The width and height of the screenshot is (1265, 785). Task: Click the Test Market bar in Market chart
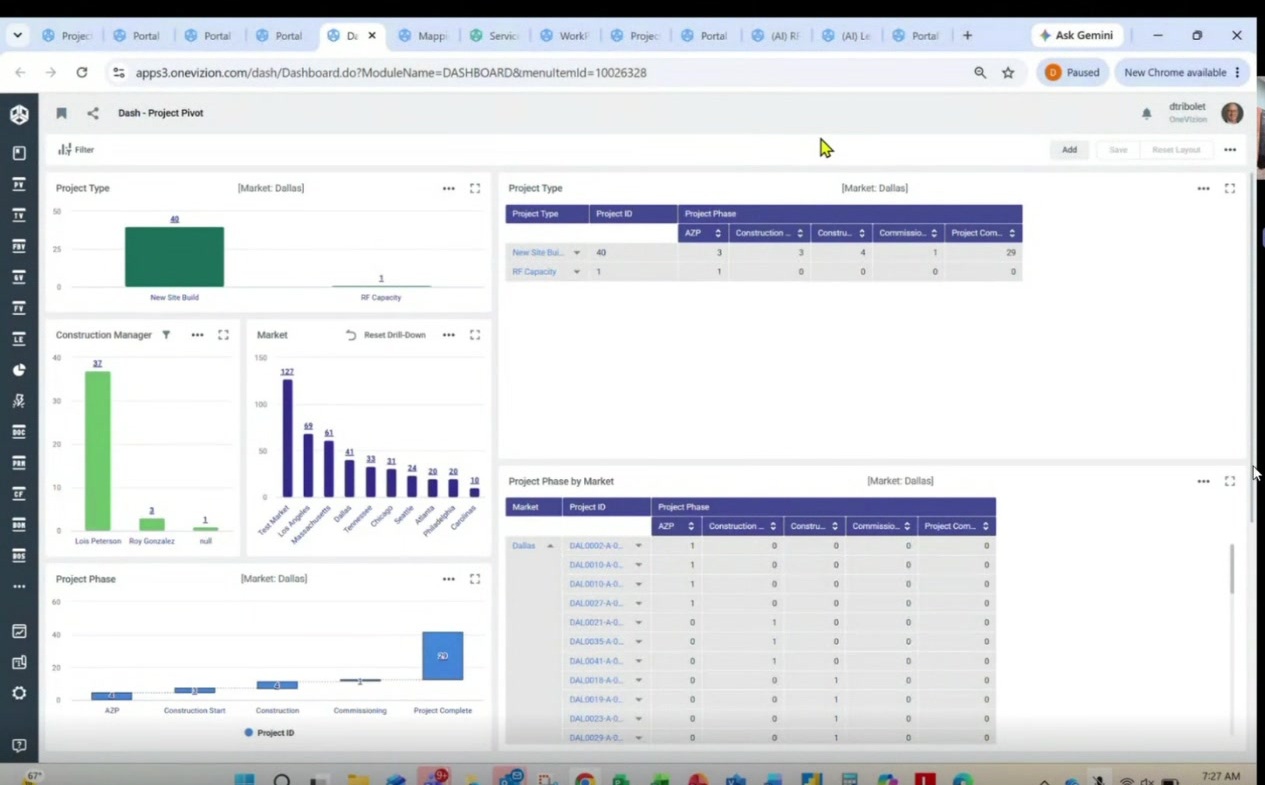point(287,438)
